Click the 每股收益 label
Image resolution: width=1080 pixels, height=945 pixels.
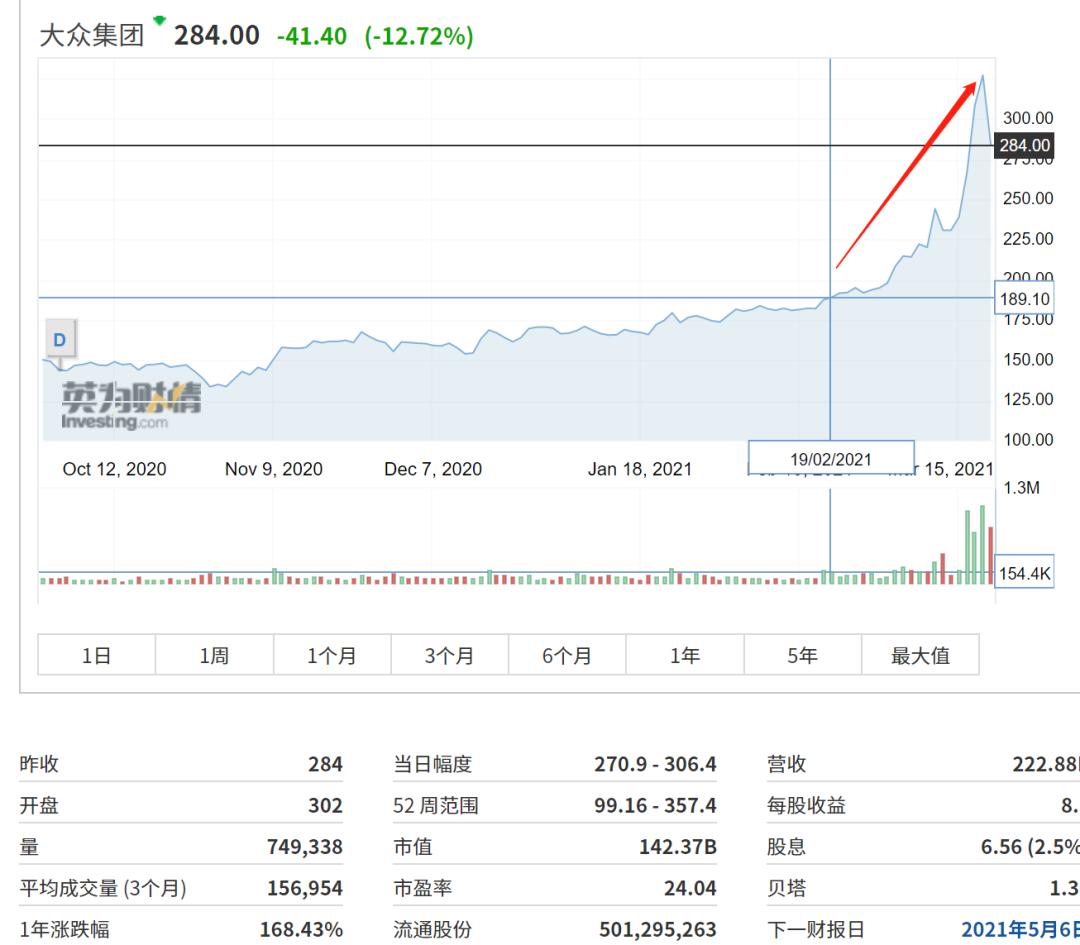(806, 805)
